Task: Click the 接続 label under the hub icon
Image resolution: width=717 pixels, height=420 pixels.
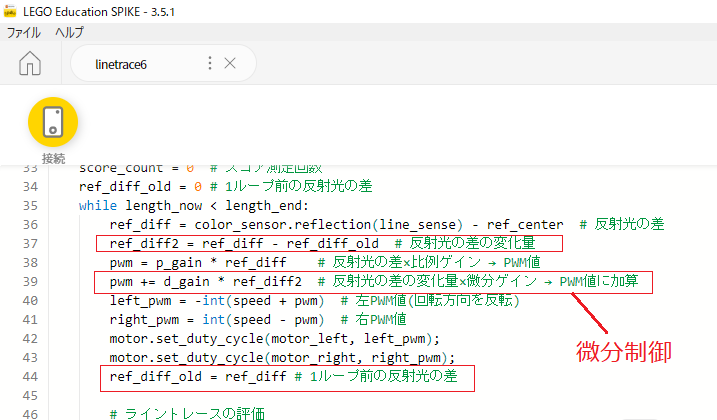Action: pos(53,158)
